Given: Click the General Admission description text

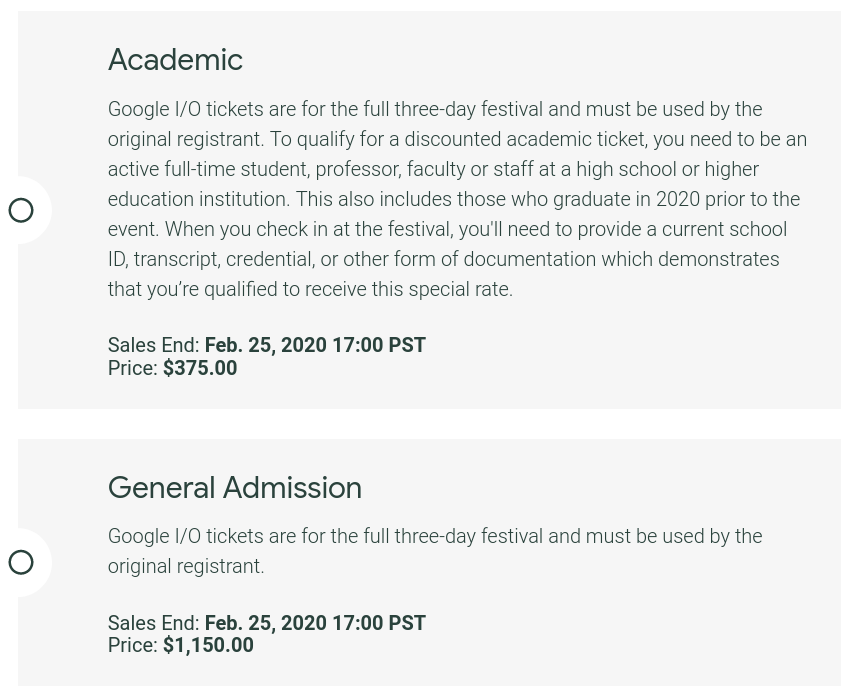Looking at the screenshot, I should point(434,551).
